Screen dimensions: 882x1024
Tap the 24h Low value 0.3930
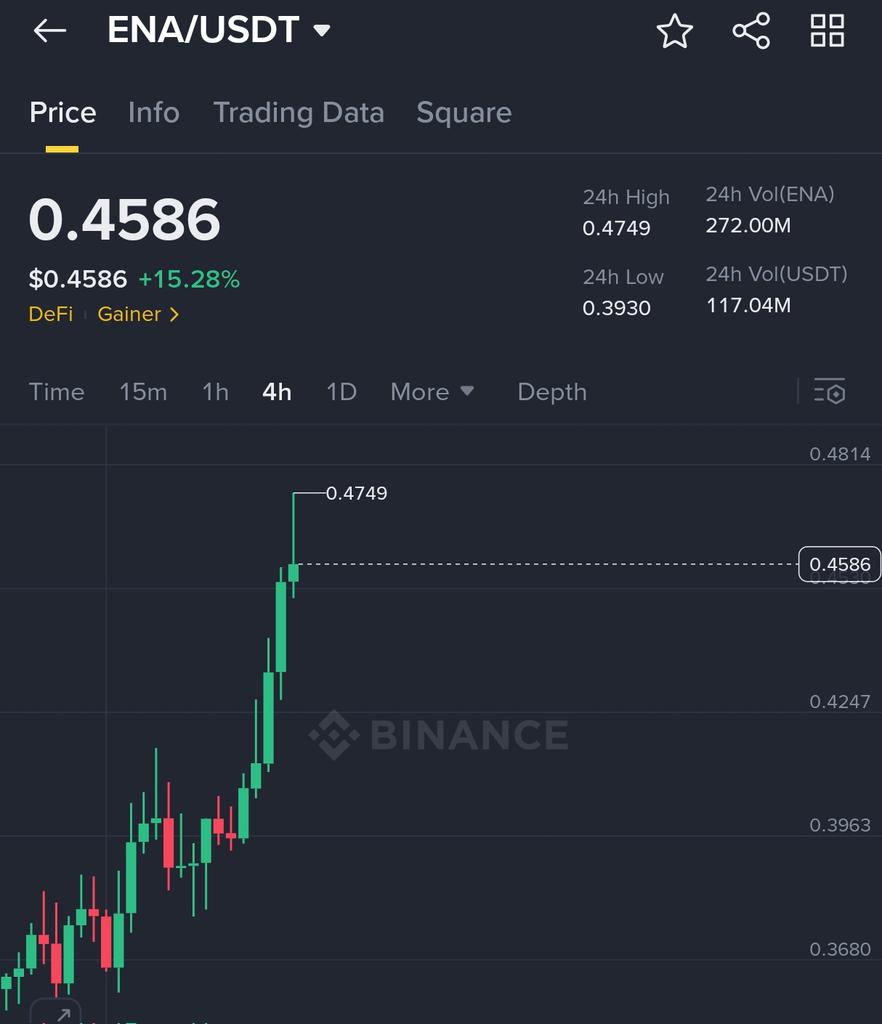click(x=616, y=308)
